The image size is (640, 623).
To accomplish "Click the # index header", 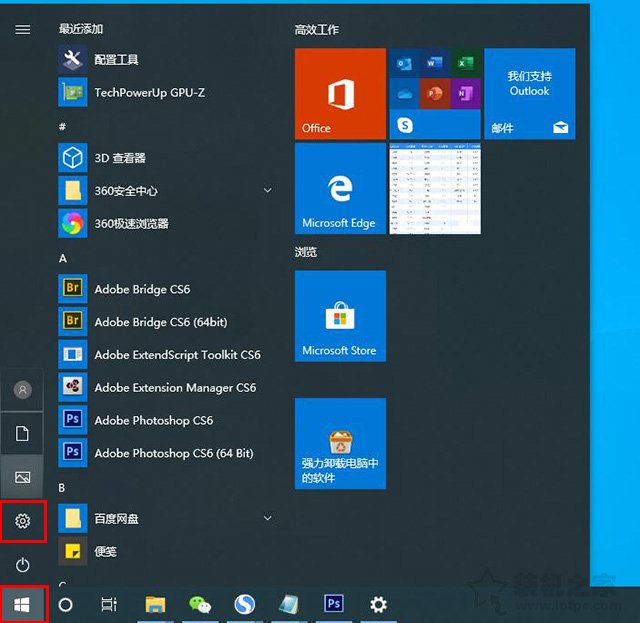I will (62, 127).
